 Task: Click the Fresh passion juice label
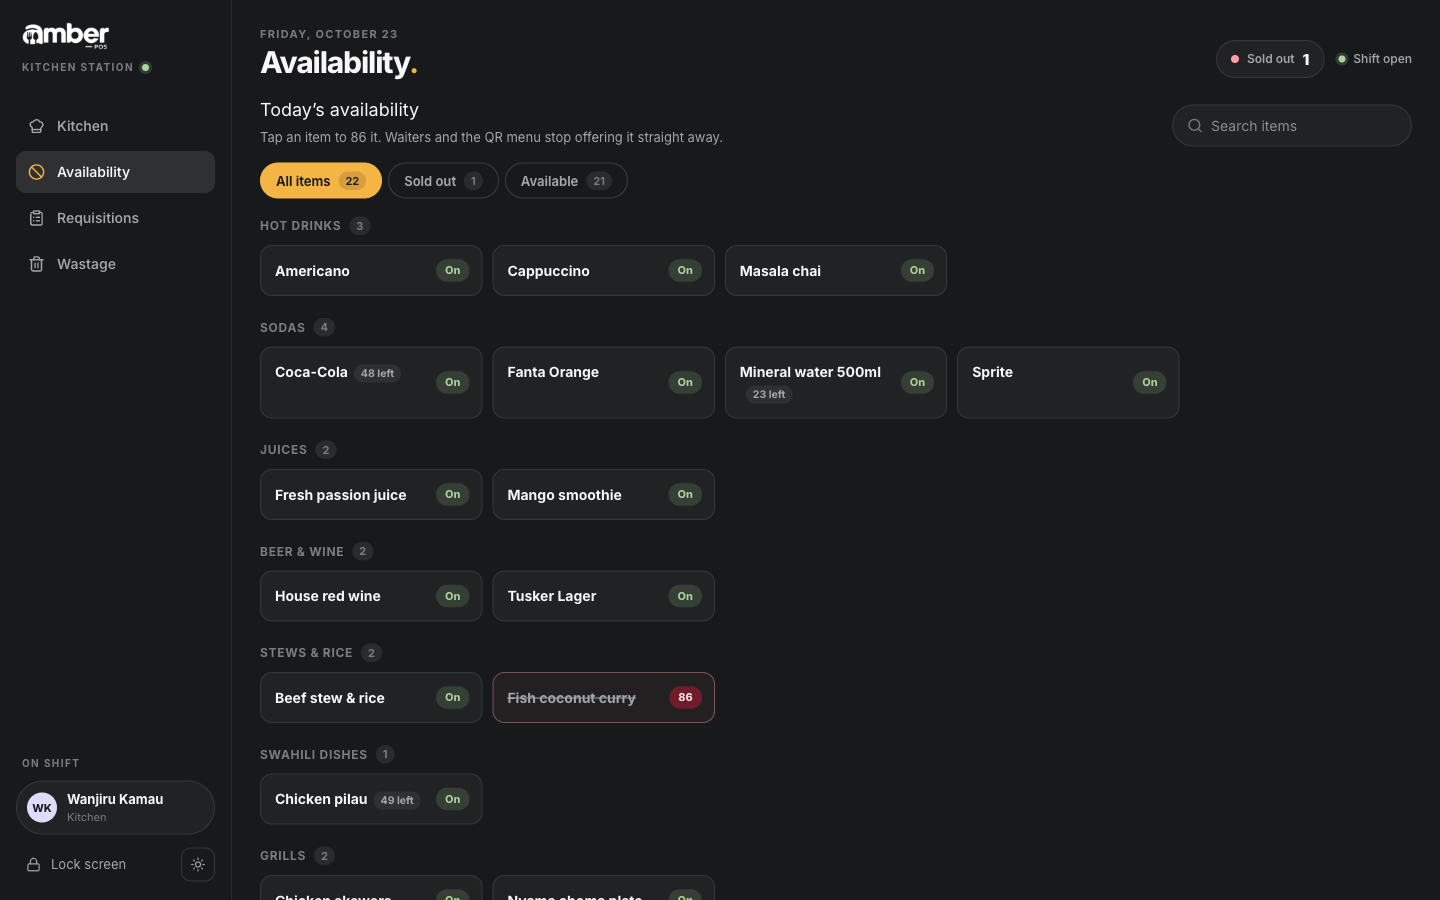340,495
